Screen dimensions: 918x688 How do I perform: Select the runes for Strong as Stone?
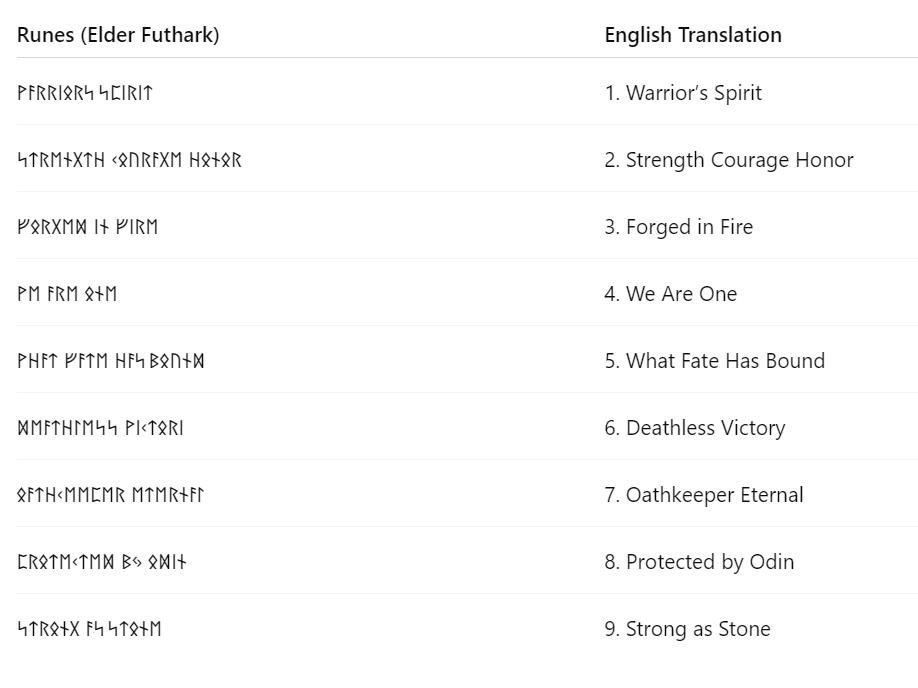89,629
